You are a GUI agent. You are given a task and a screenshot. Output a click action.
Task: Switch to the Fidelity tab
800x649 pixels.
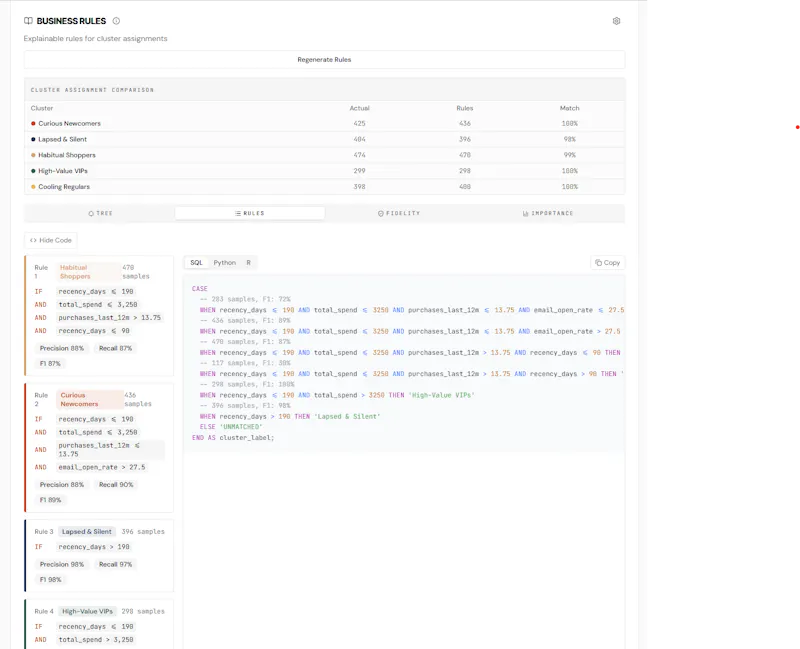coord(399,213)
